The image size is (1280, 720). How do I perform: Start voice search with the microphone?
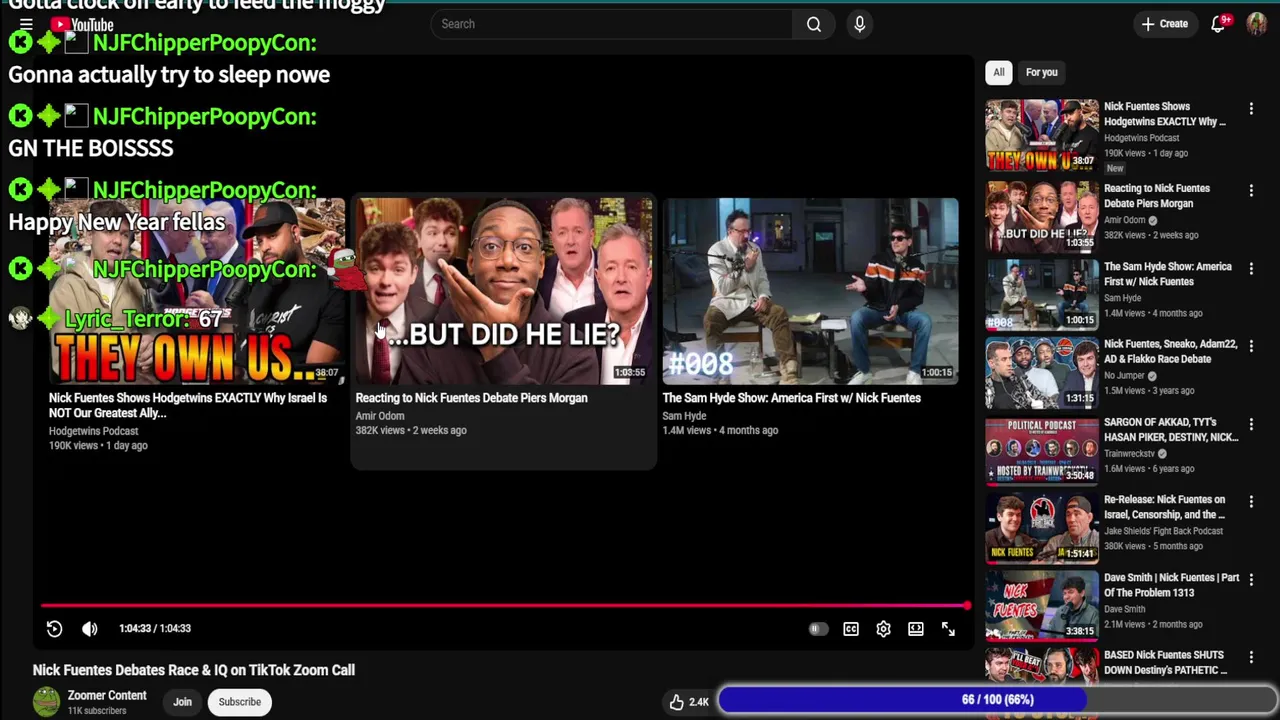(x=859, y=24)
